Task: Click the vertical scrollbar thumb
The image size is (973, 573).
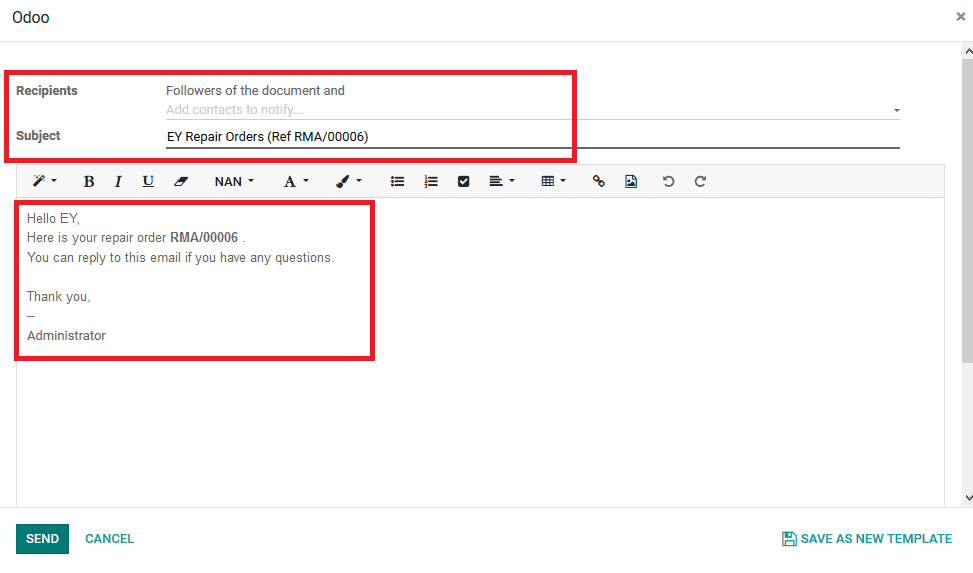Action: tap(967, 211)
